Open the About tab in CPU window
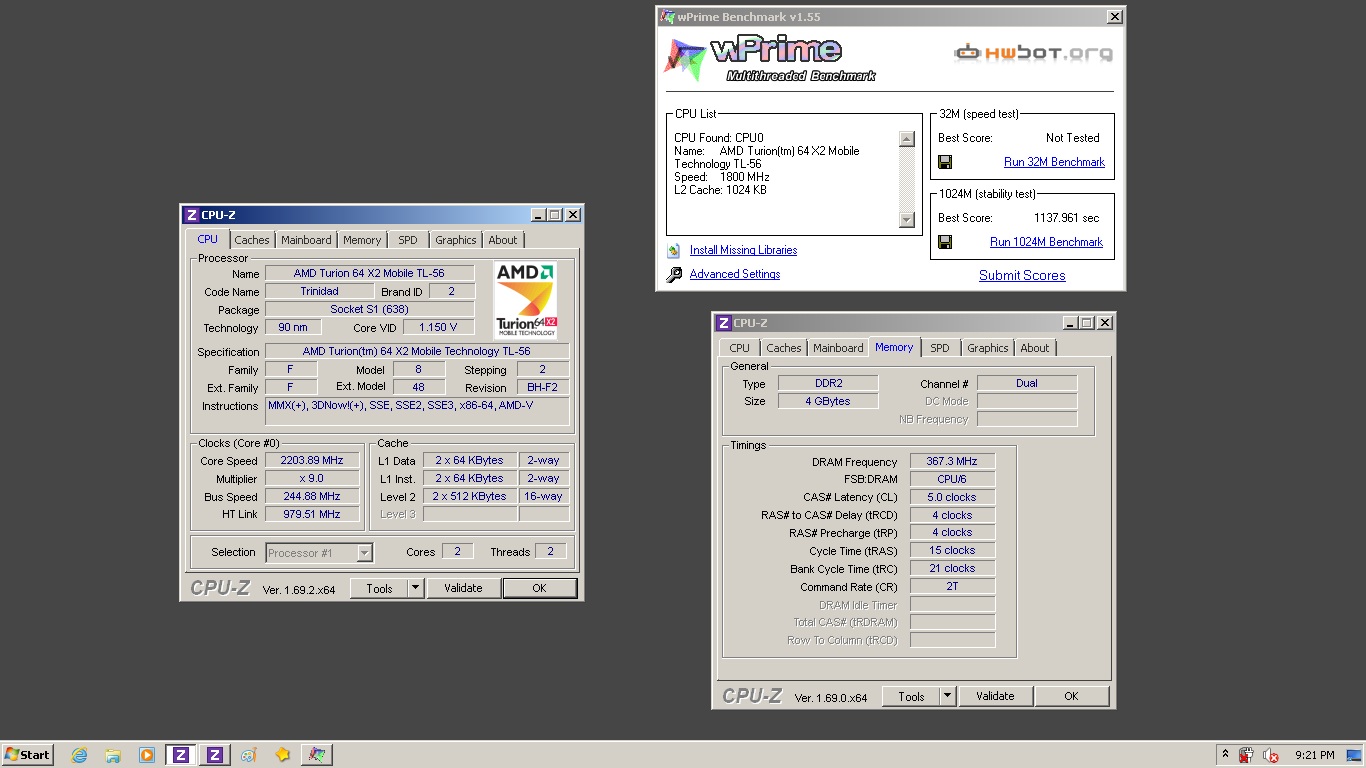This screenshot has height=768, width=1366. [503, 240]
